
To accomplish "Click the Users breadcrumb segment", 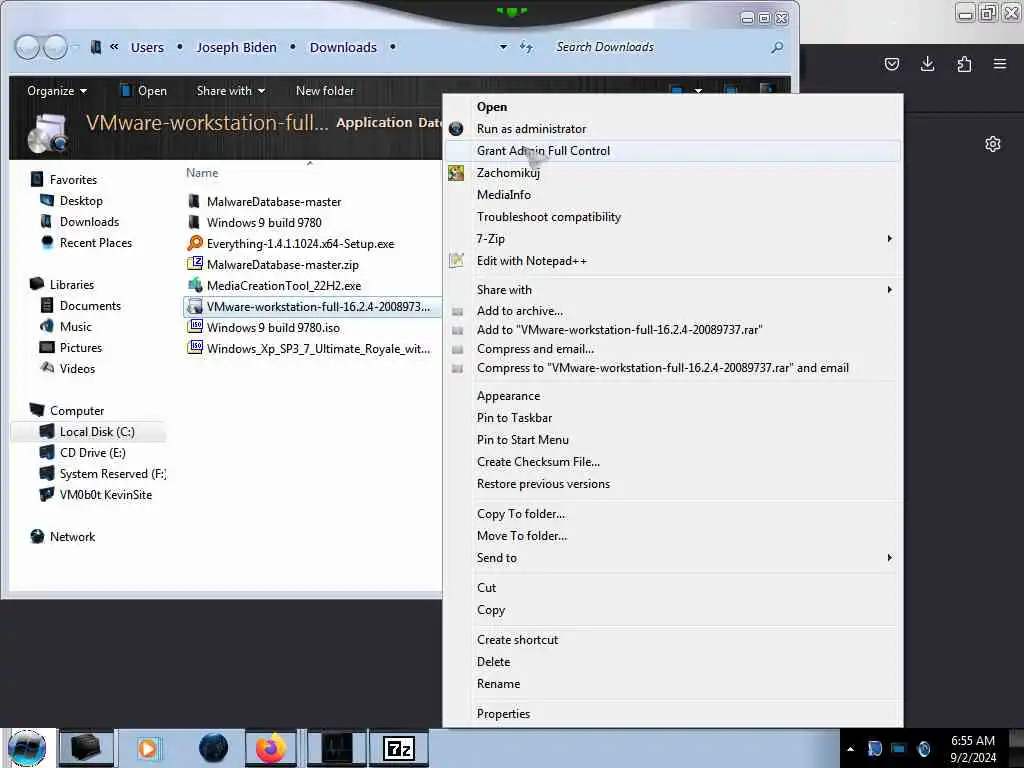I will [147, 47].
